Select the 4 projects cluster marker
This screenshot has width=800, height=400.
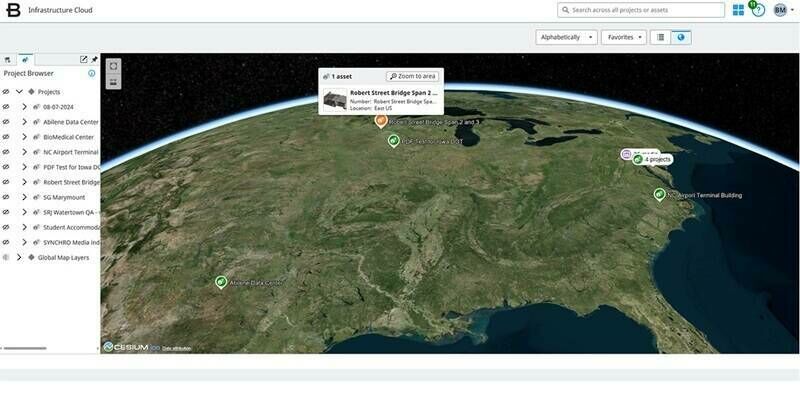[653, 160]
